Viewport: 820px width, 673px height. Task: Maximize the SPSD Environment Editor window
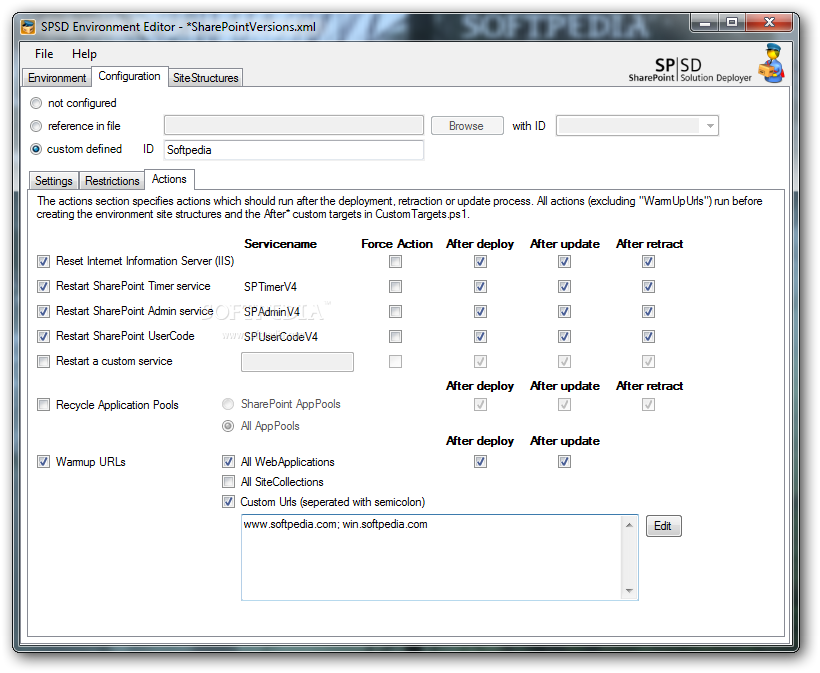pos(732,22)
